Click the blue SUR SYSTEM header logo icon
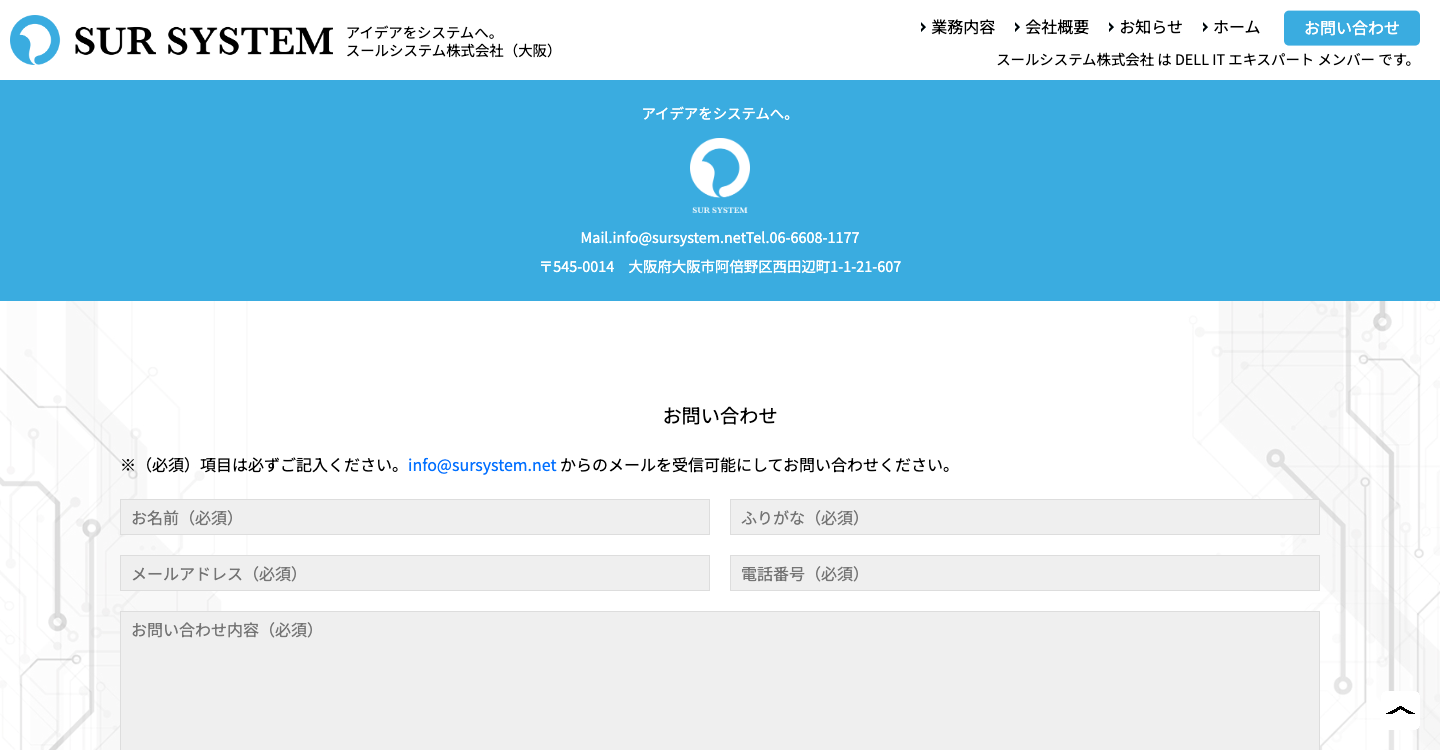Screen dimensions: 1440x750 click(35, 40)
